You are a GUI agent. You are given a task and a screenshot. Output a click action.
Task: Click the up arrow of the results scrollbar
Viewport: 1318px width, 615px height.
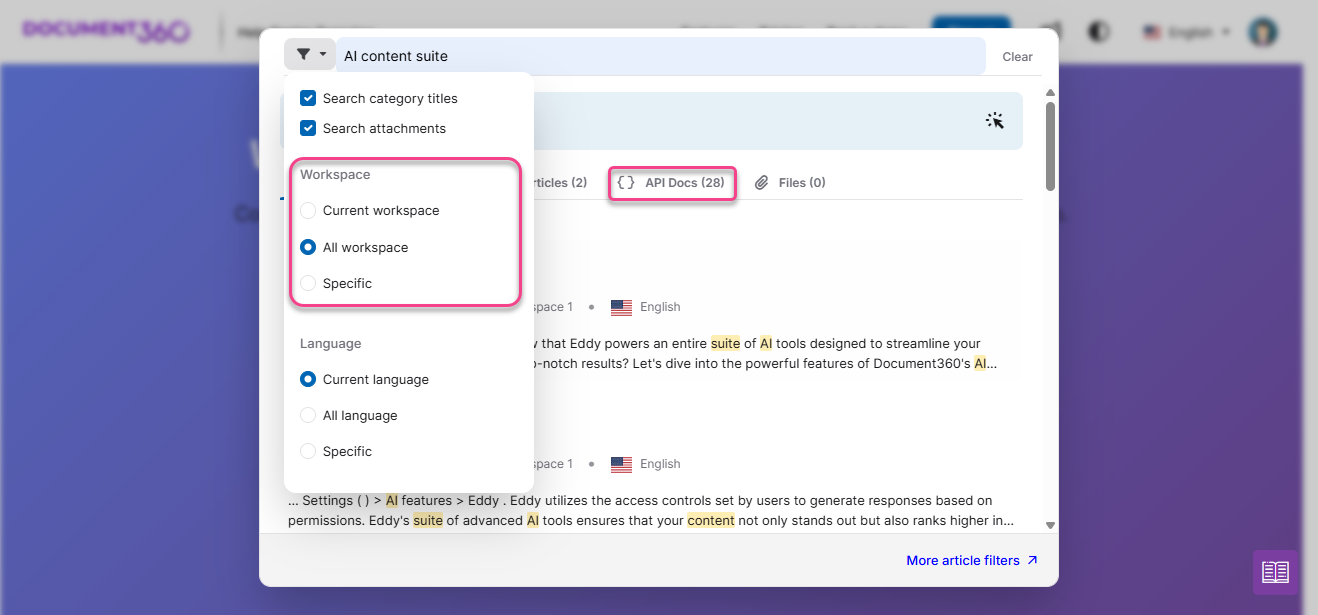click(1050, 93)
